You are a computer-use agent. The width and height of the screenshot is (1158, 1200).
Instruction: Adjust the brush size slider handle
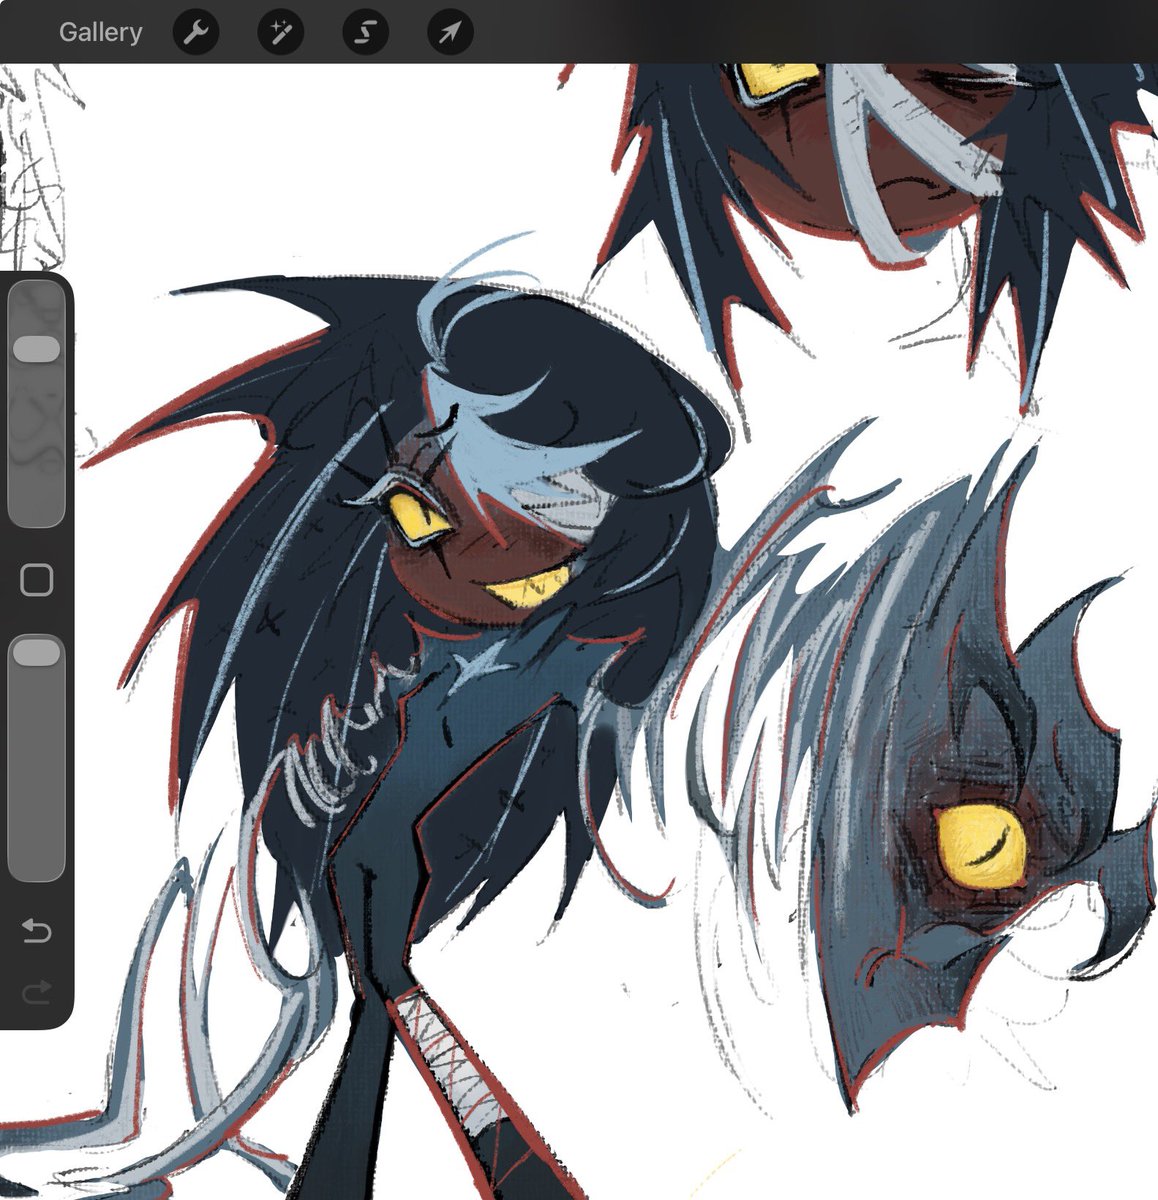click(x=37, y=349)
